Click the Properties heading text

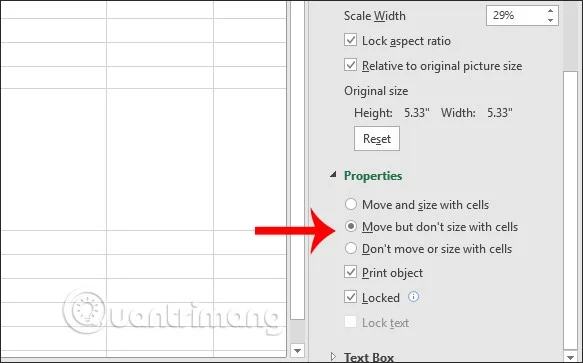pos(373,176)
